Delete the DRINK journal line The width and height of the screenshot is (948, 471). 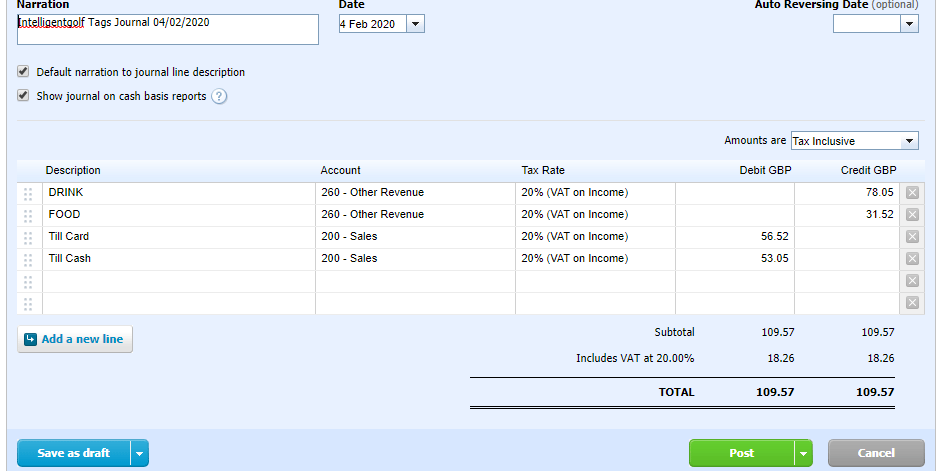pyautogui.click(x=912, y=193)
